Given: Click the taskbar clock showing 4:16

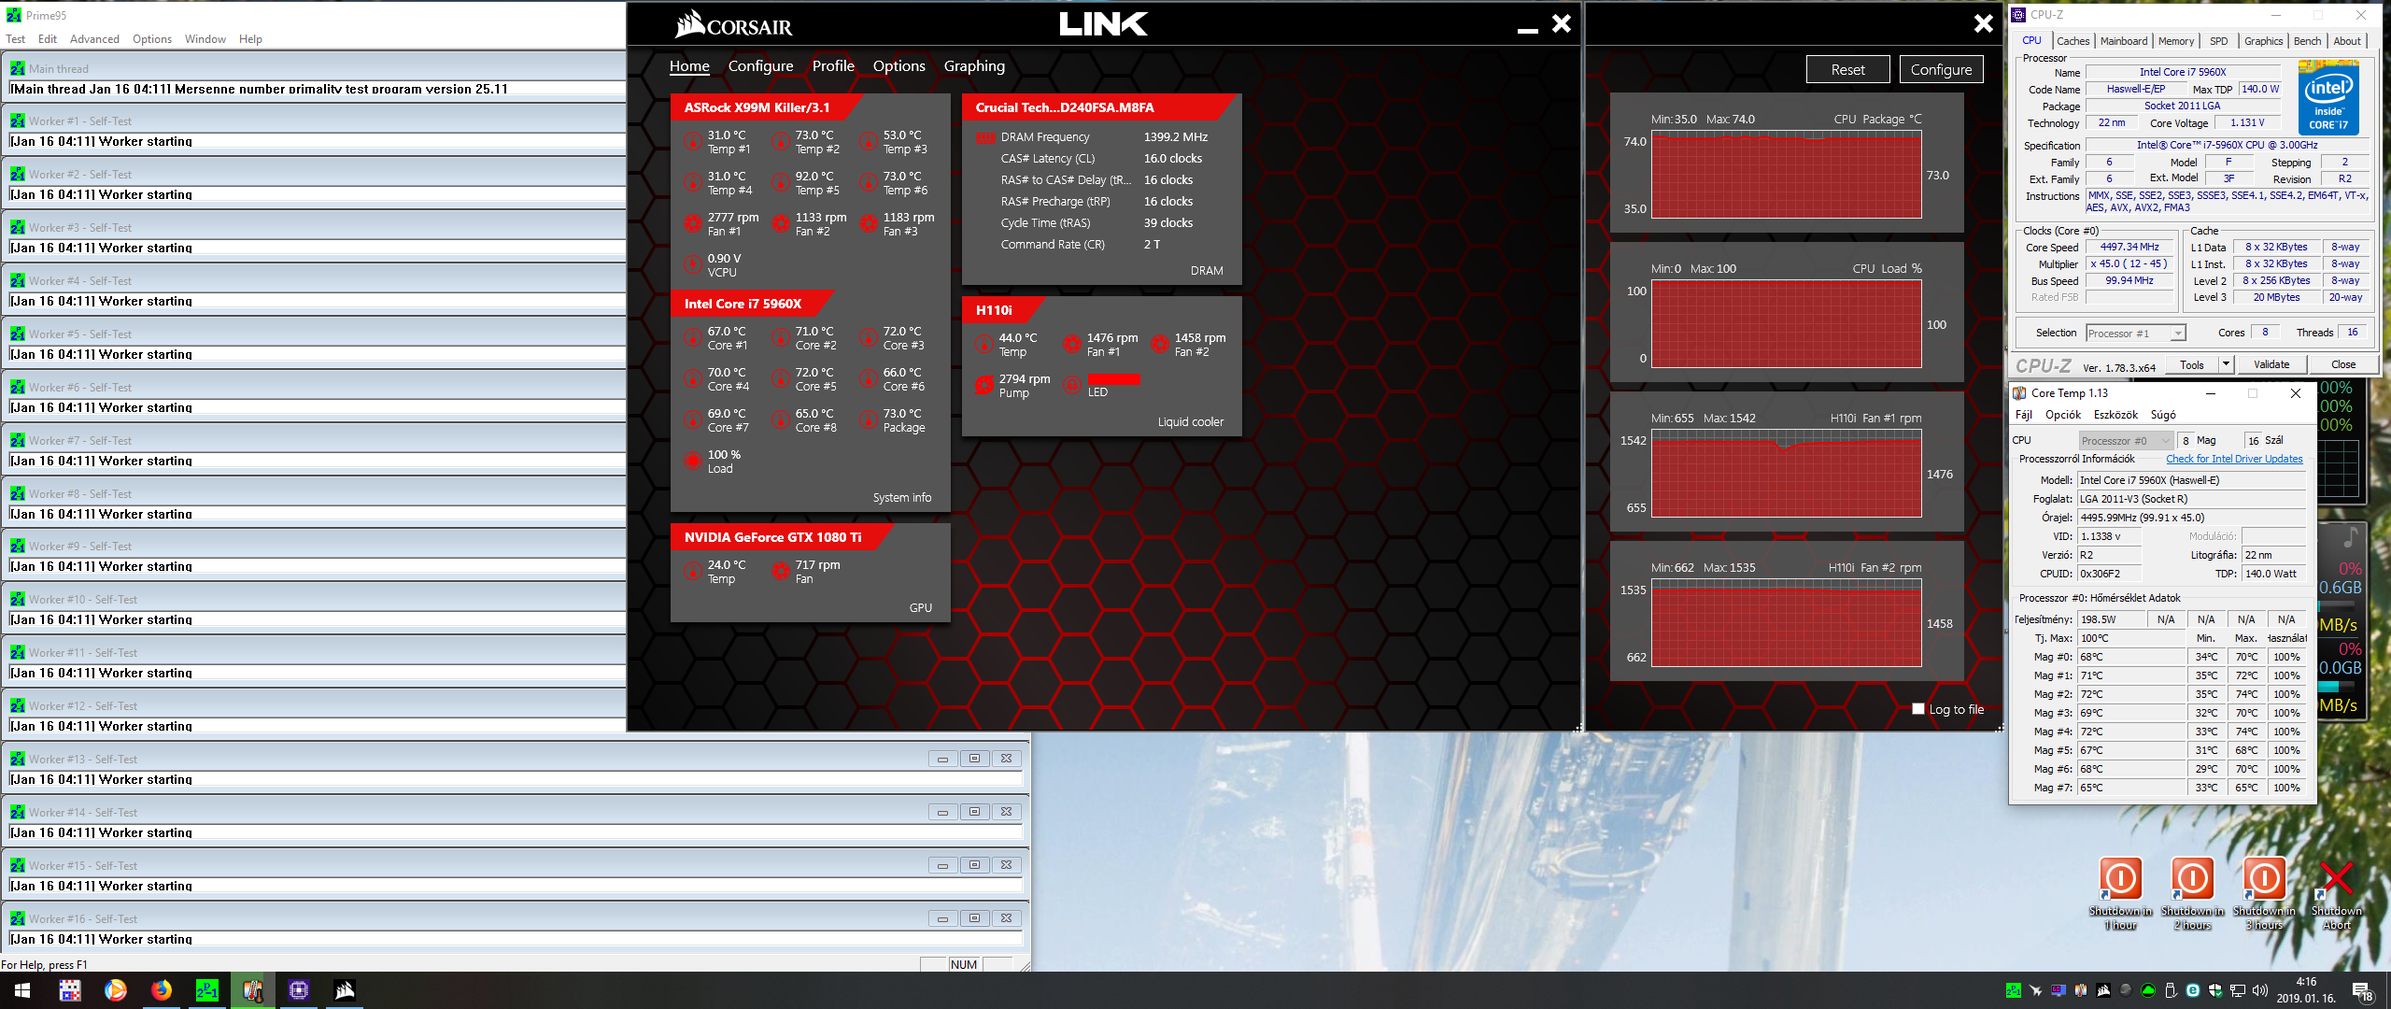Looking at the screenshot, I should pos(2307,990).
